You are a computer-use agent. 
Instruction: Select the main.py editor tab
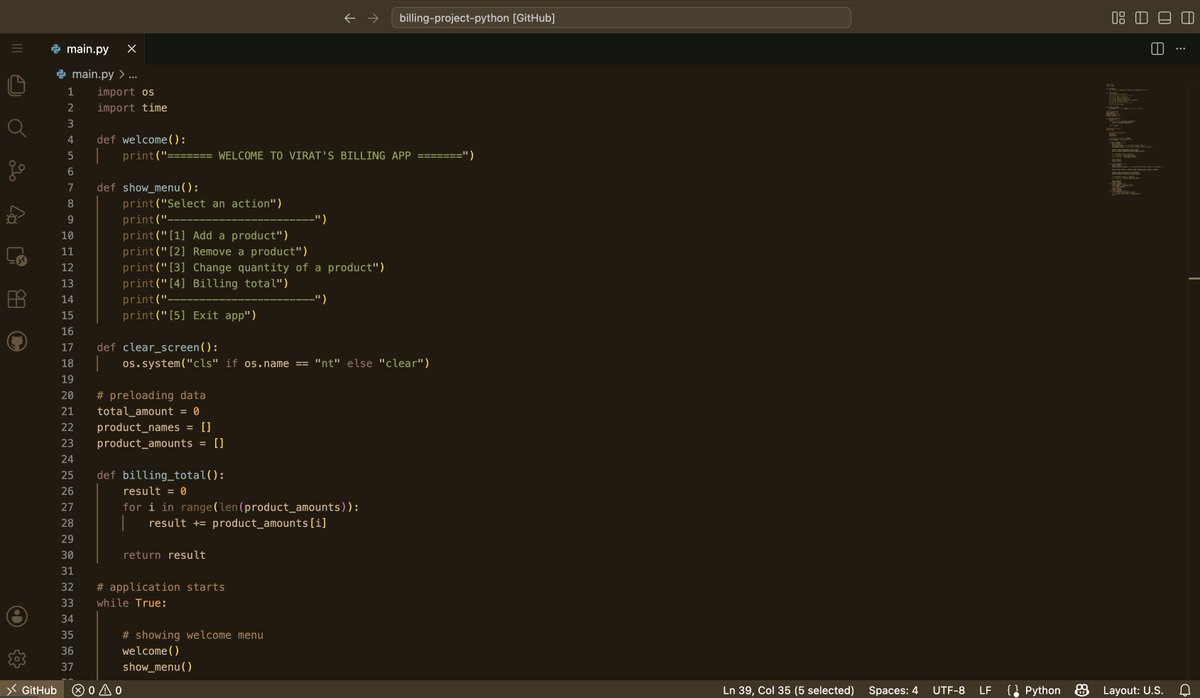pyautogui.click(x=95, y=48)
